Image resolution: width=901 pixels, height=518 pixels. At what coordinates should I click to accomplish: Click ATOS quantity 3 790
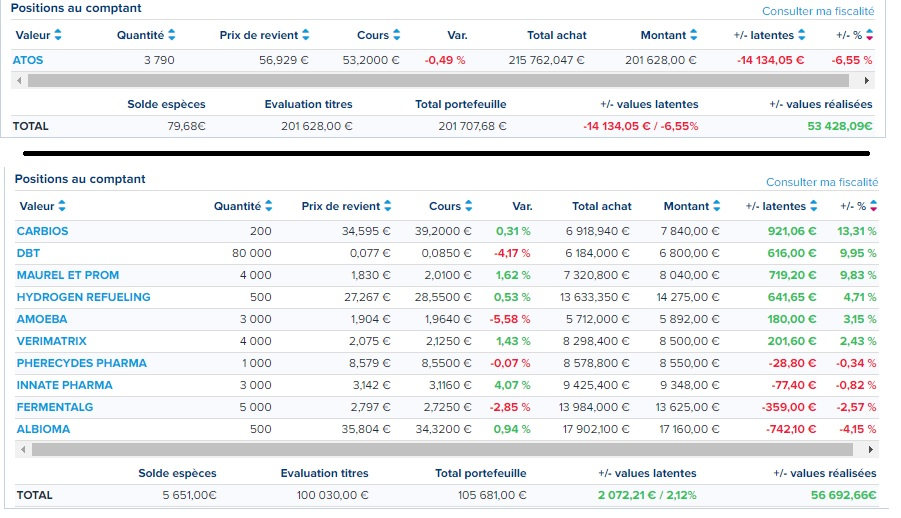coord(159,60)
